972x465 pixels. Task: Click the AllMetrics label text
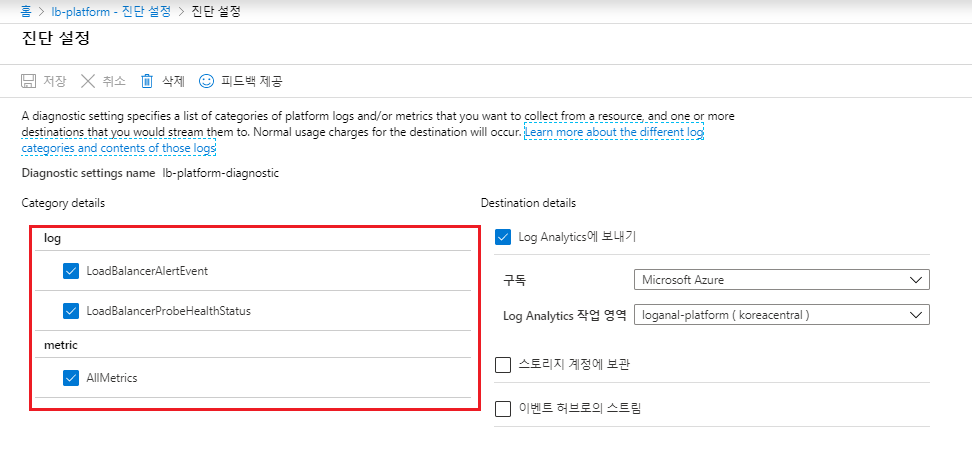coord(112,378)
